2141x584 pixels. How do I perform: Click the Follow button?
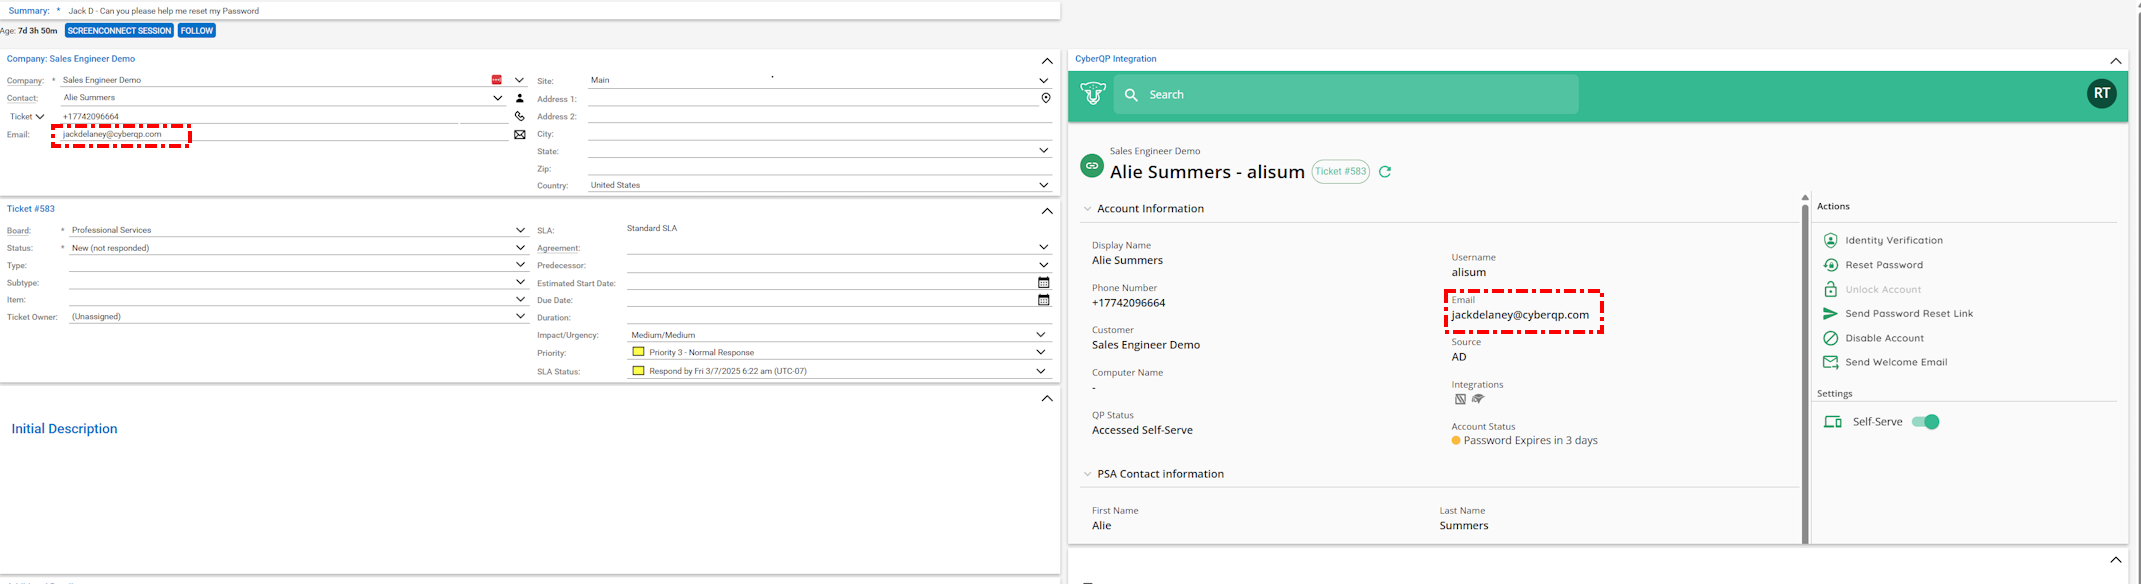point(197,31)
